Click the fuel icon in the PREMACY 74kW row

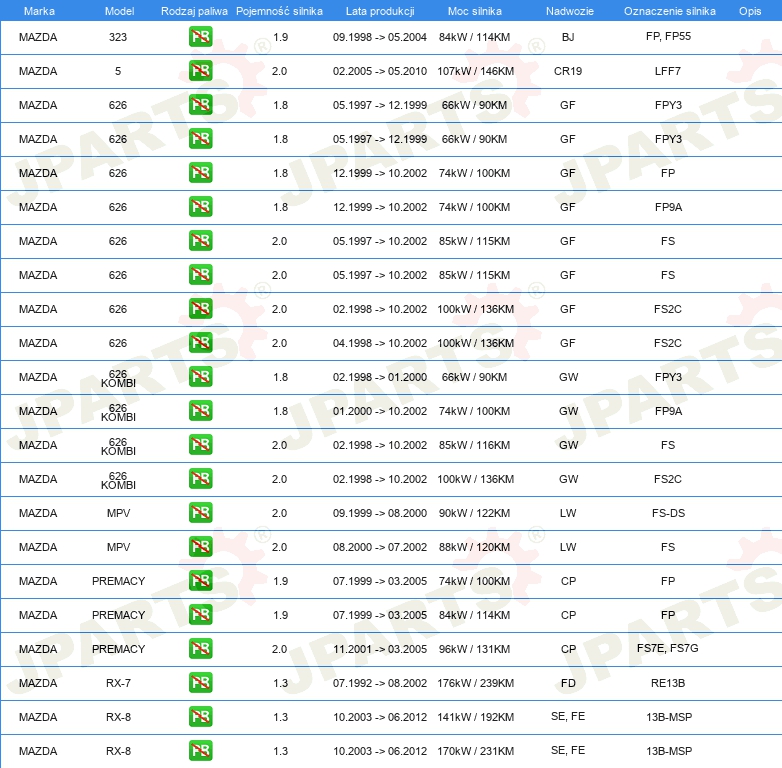tap(200, 581)
